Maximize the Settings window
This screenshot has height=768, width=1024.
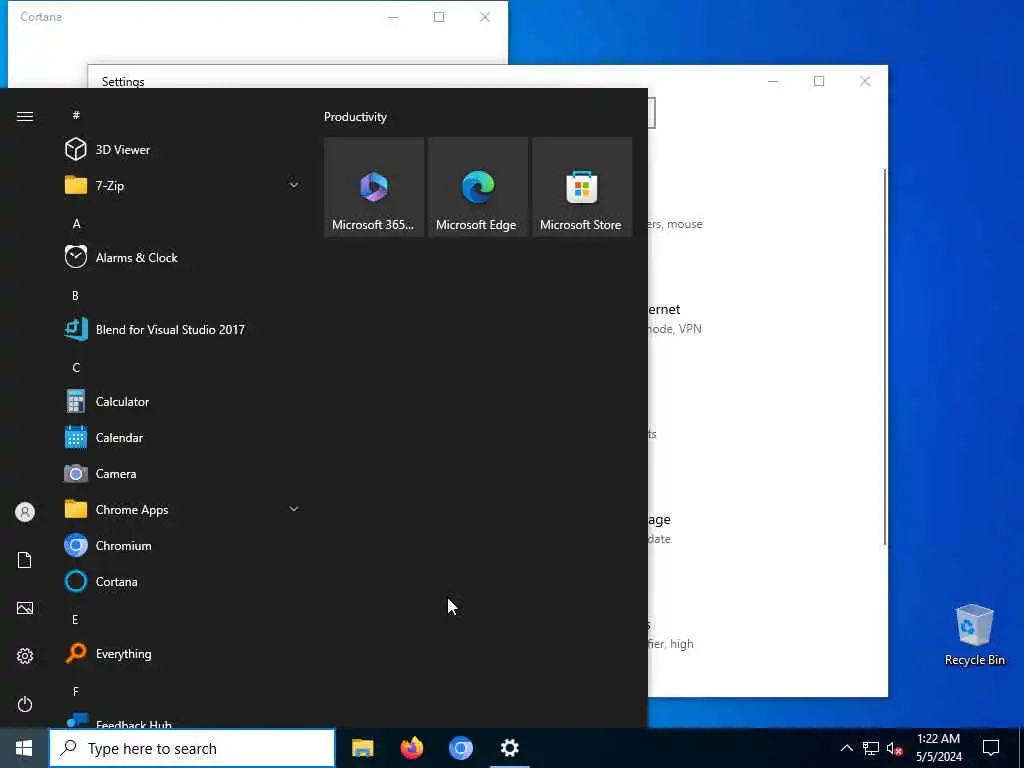coord(819,81)
